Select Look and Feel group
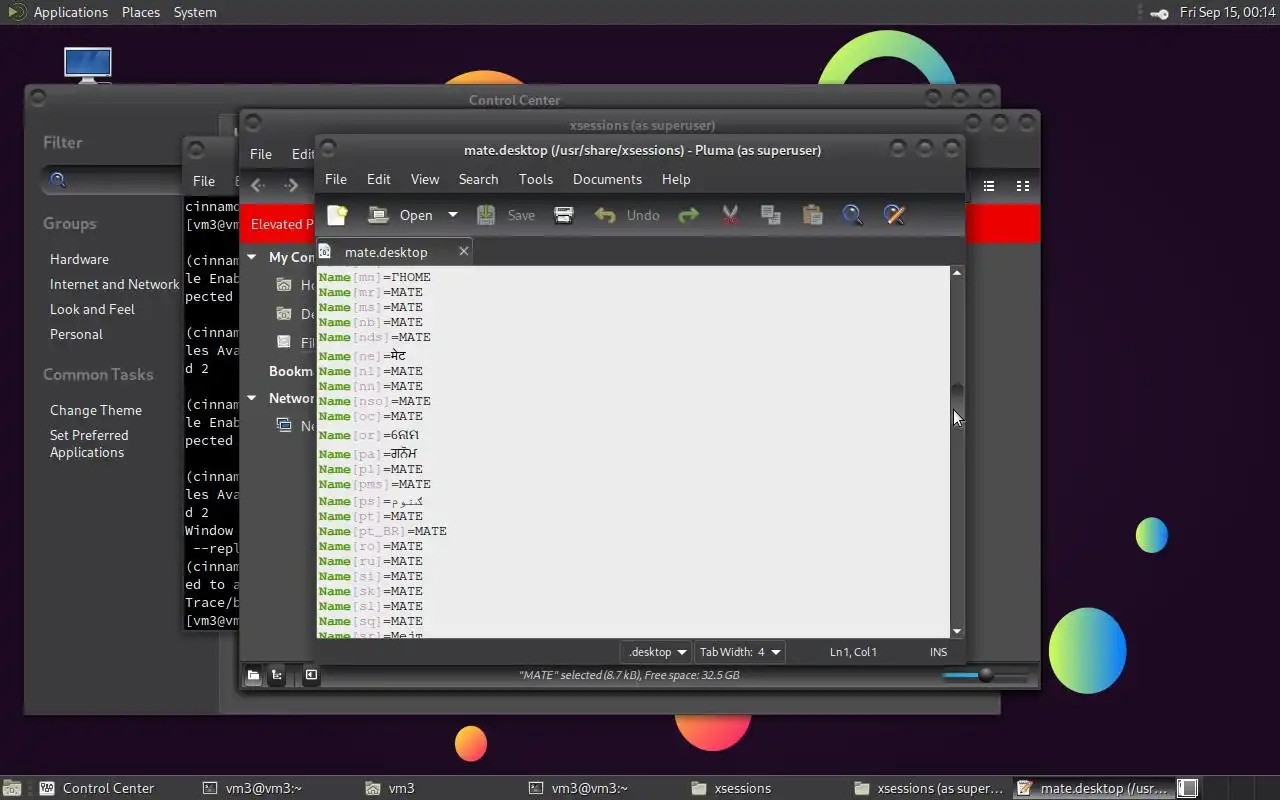 [92, 309]
